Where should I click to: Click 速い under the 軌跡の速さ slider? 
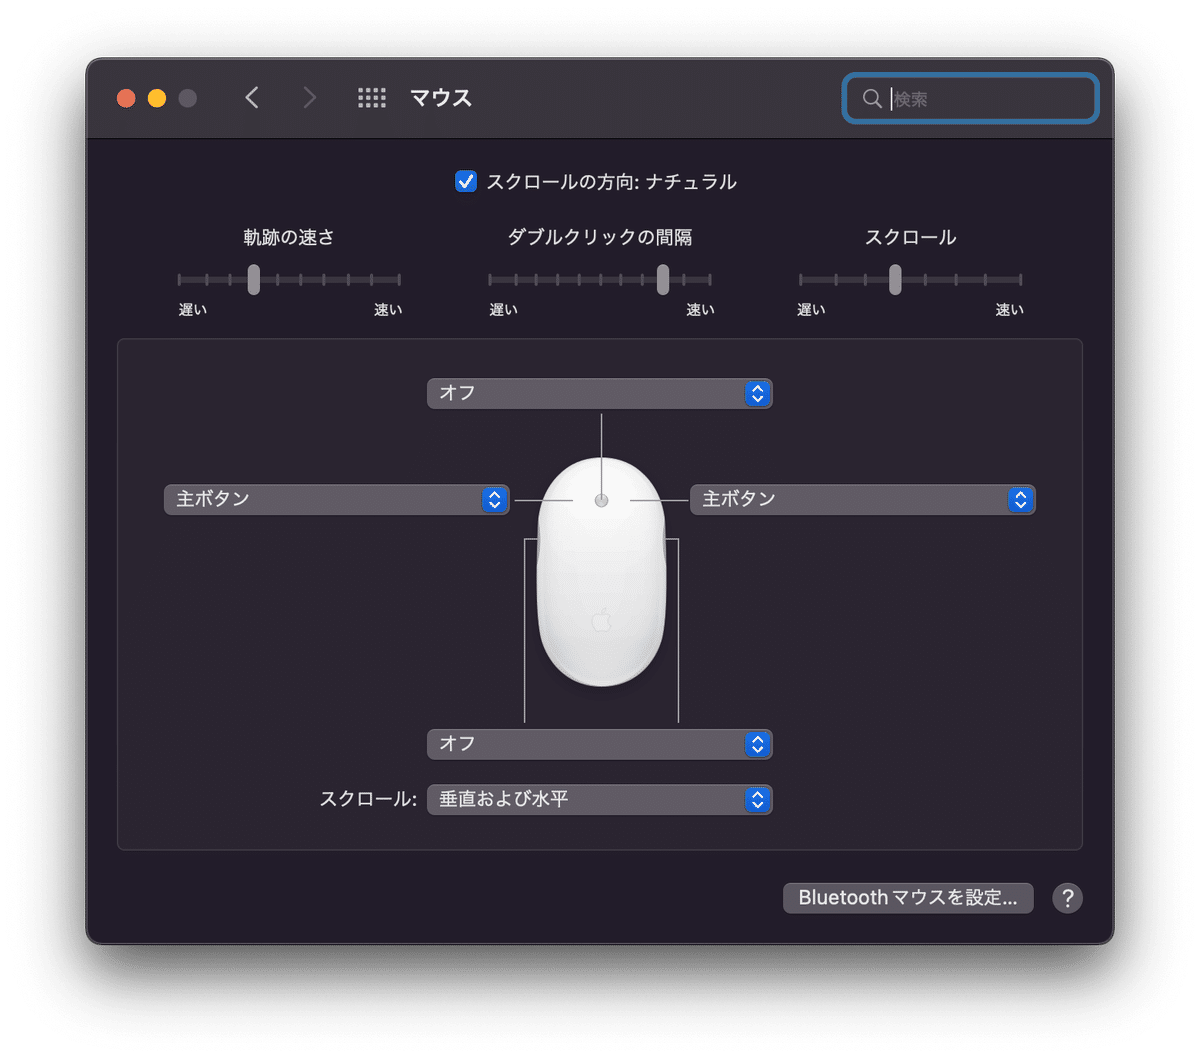[x=388, y=310]
